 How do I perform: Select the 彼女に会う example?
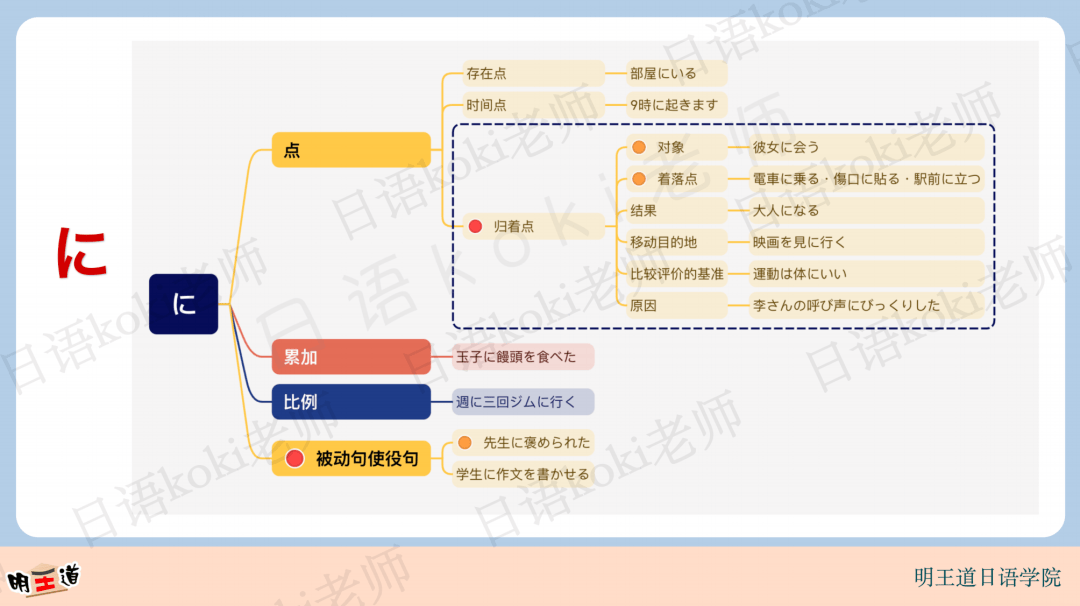(866, 147)
